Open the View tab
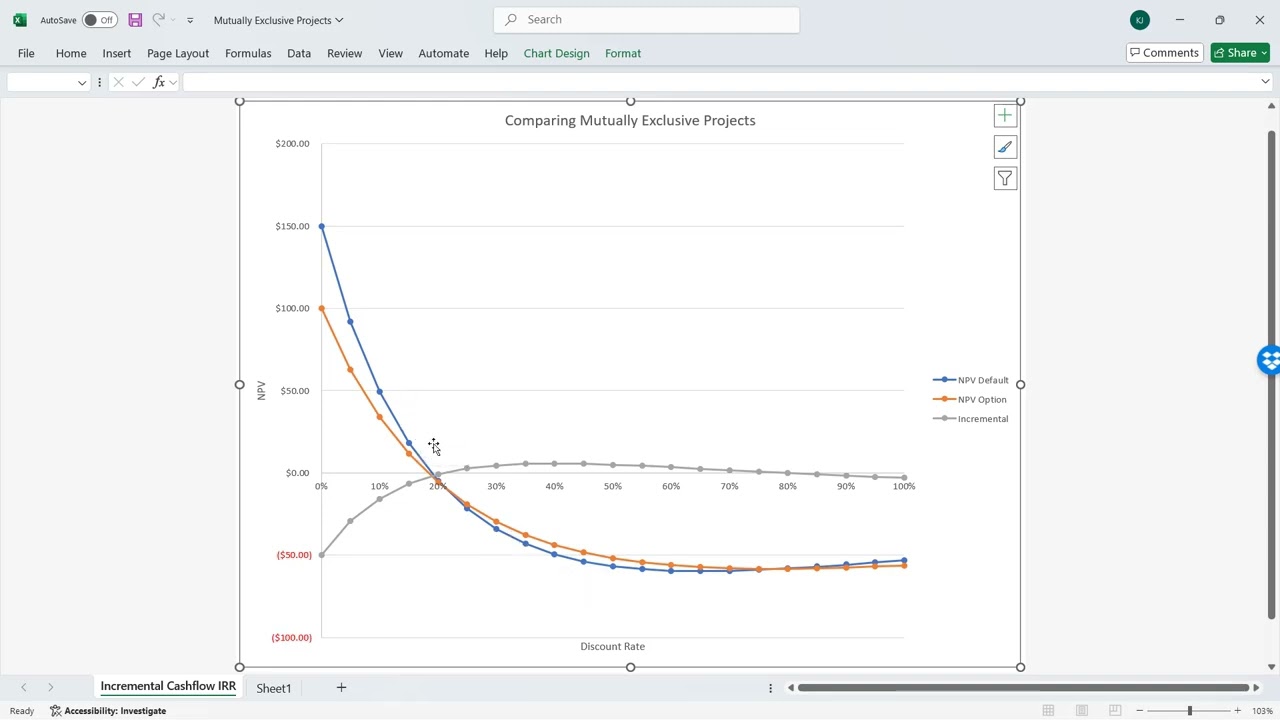 390,53
